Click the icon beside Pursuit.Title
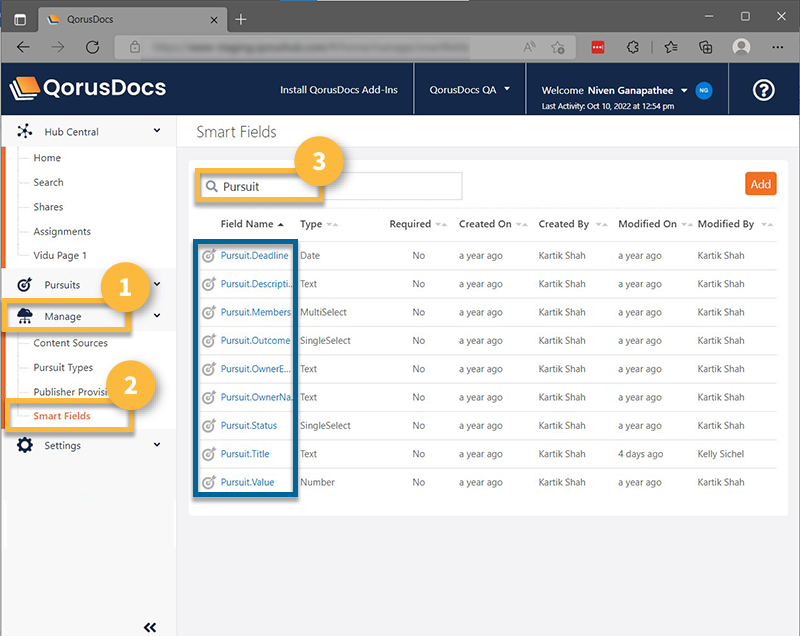 point(209,454)
